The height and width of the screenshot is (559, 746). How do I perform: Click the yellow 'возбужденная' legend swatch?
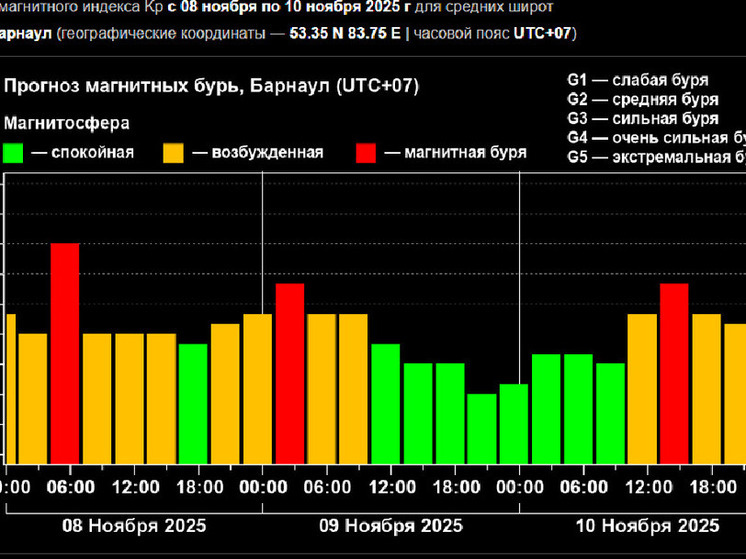point(174,153)
